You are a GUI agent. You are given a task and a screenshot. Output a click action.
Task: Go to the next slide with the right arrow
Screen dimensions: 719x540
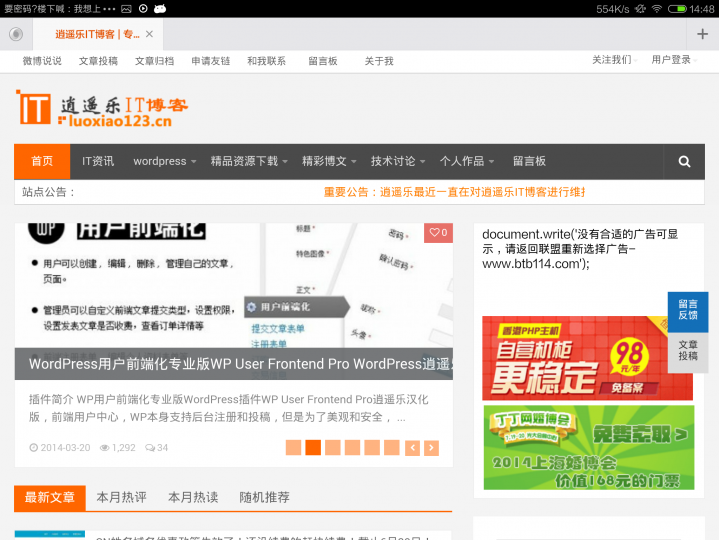pyautogui.click(x=431, y=448)
